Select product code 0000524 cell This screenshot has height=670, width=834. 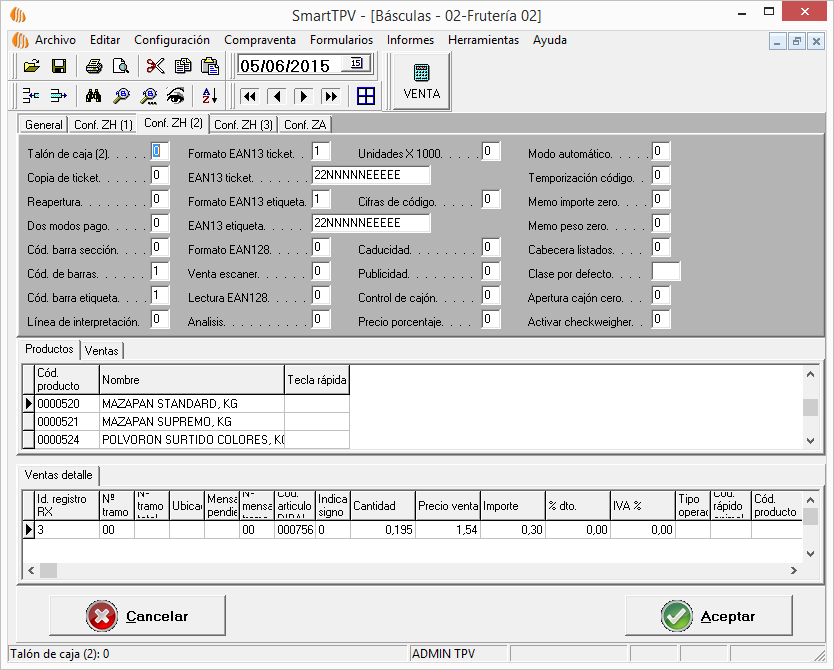[67, 440]
